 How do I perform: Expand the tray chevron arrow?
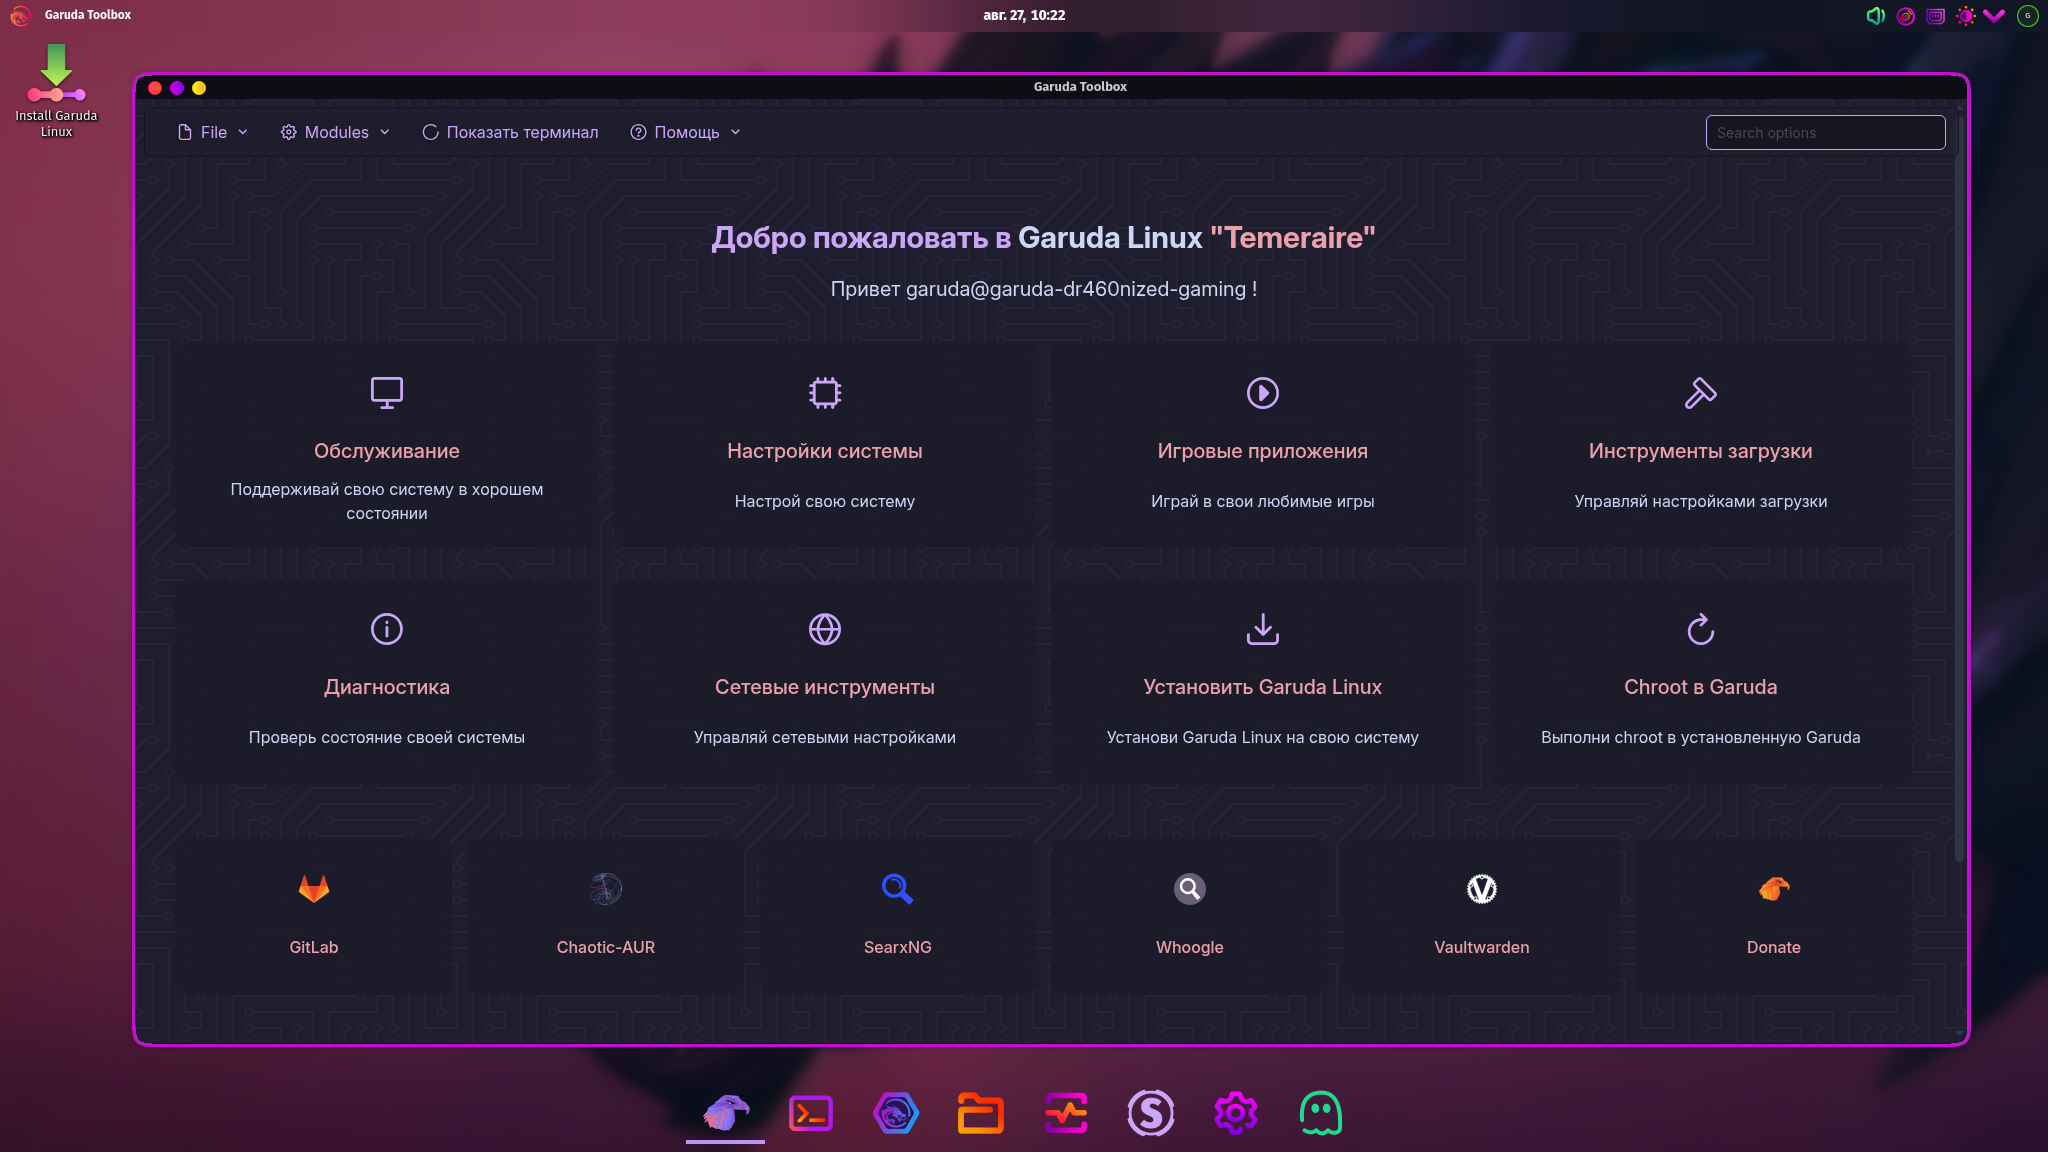1994,15
